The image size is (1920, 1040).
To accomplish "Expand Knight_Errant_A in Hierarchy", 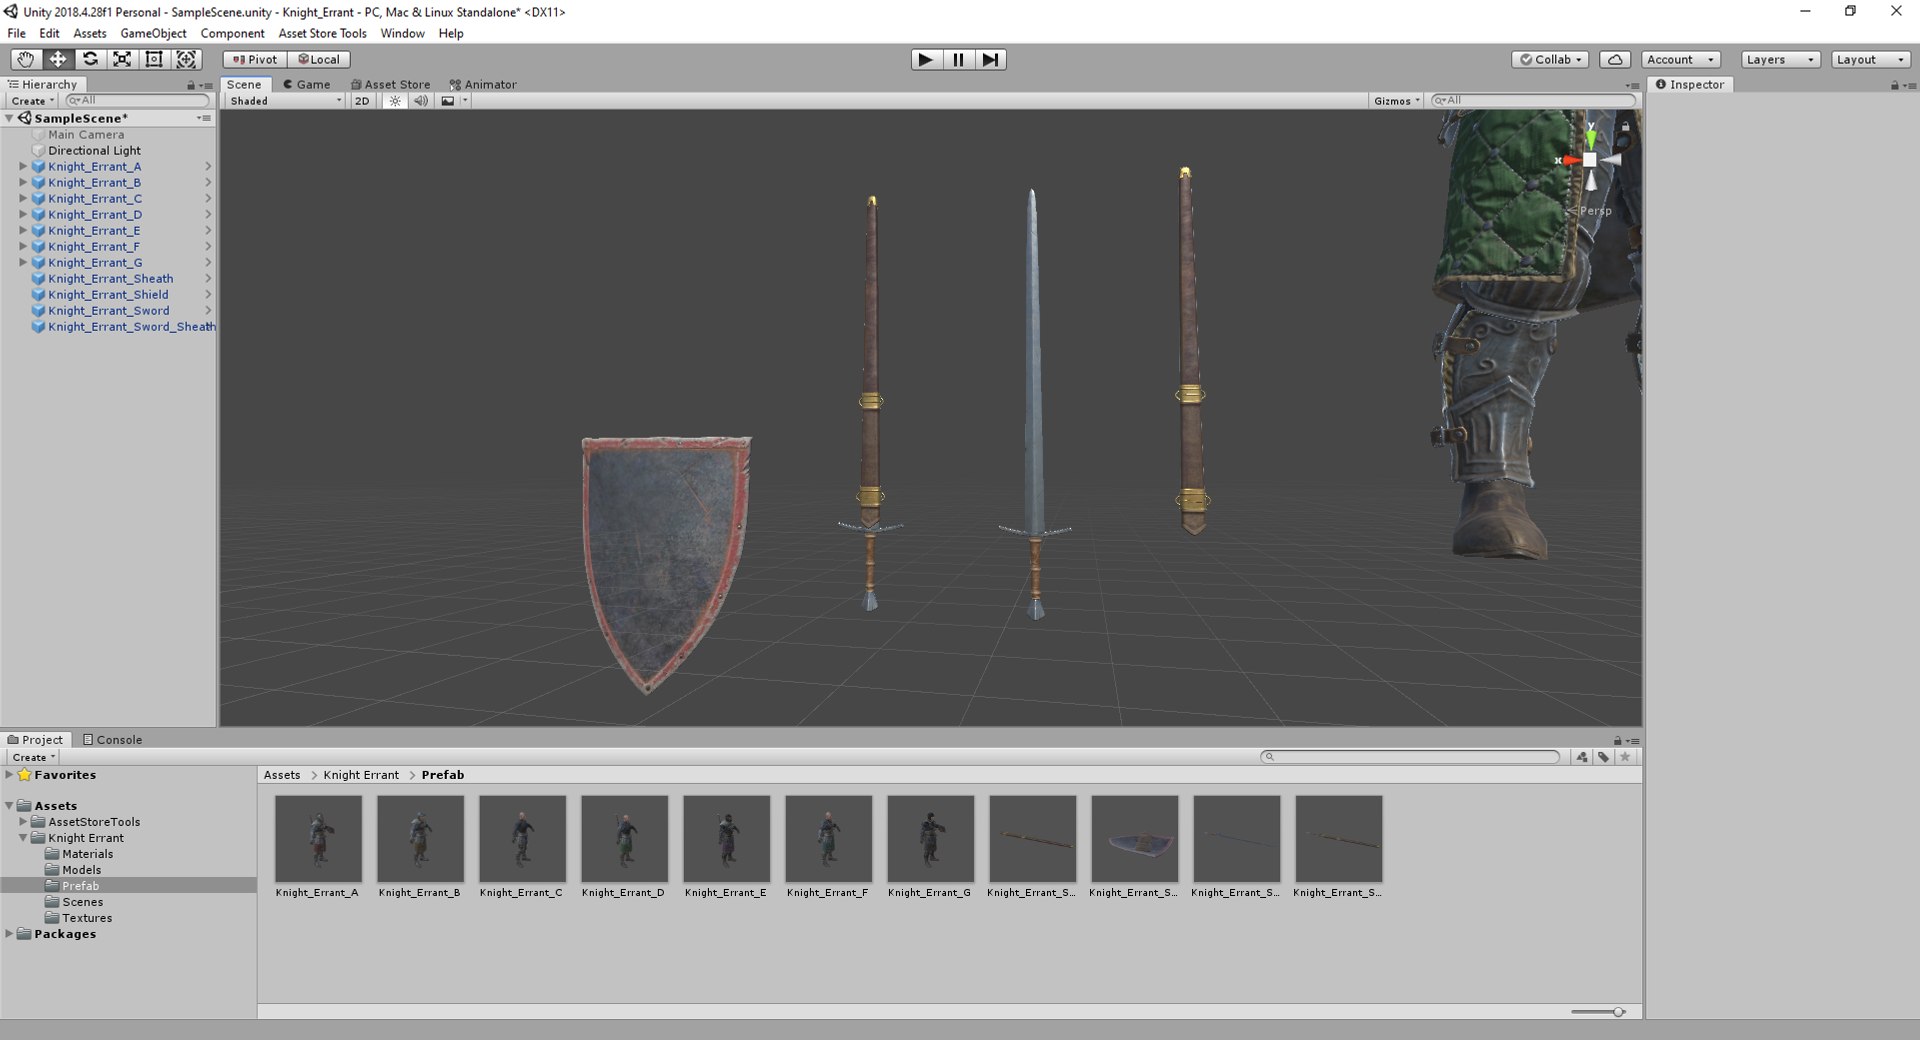I will pyautogui.click(x=23, y=167).
